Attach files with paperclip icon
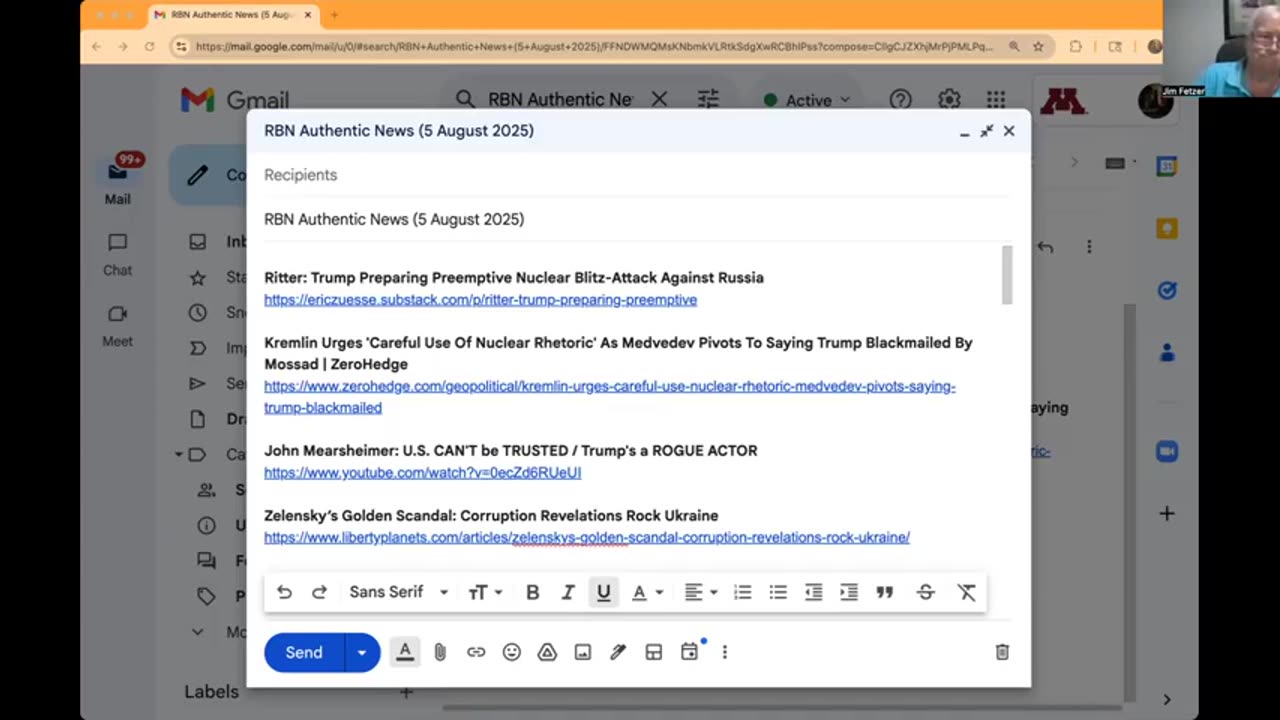1280x720 pixels. tap(440, 652)
